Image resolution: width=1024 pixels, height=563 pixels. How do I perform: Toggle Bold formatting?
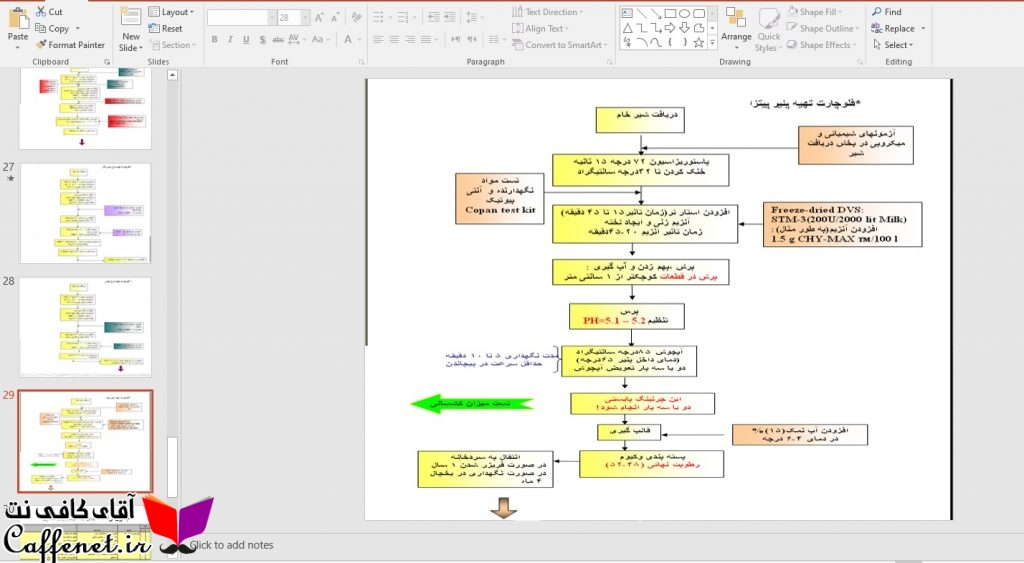click(214, 40)
